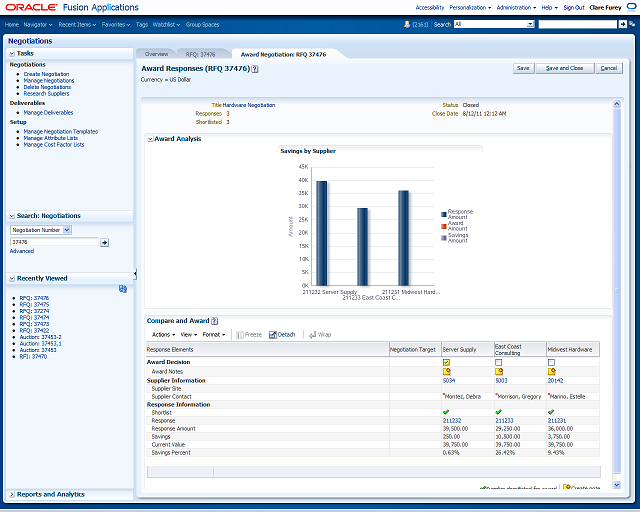Open the View menu in Compare and Award
The image size is (640, 512).
(x=189, y=335)
